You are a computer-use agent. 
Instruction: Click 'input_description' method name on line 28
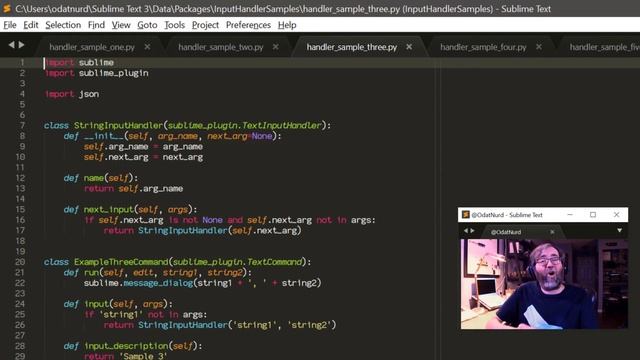pos(126,346)
